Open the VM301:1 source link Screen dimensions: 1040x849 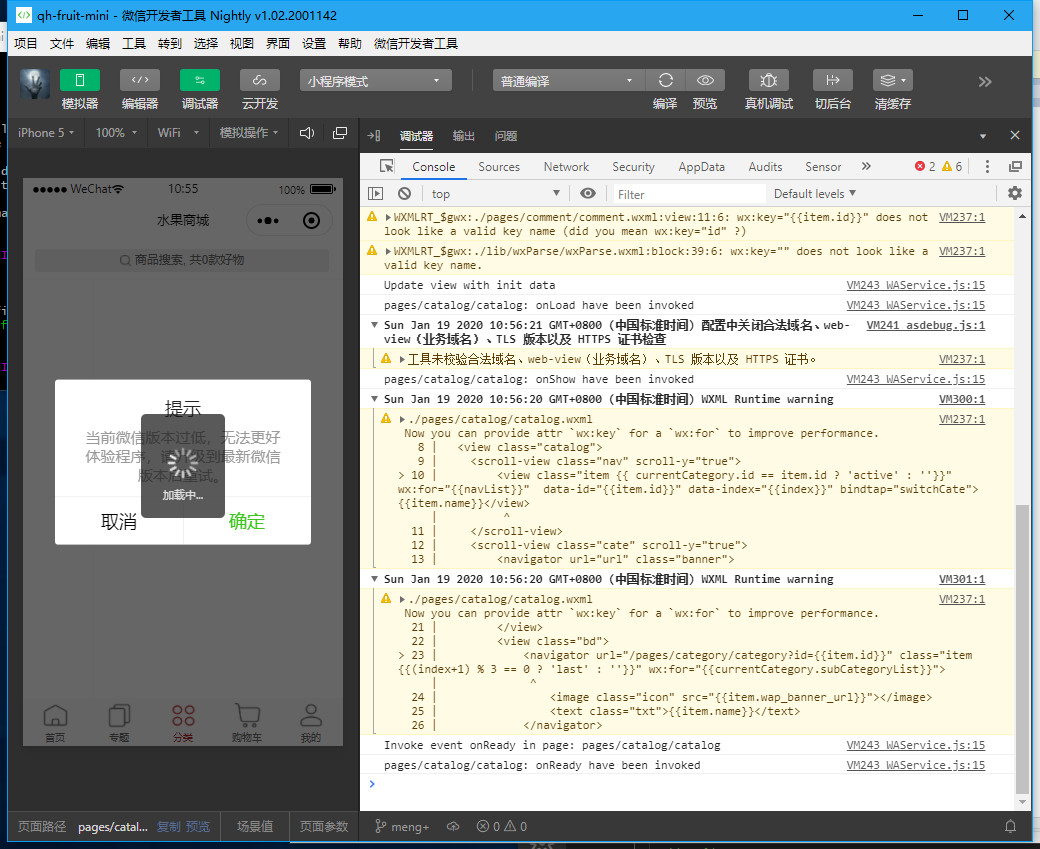pyautogui.click(x=962, y=579)
